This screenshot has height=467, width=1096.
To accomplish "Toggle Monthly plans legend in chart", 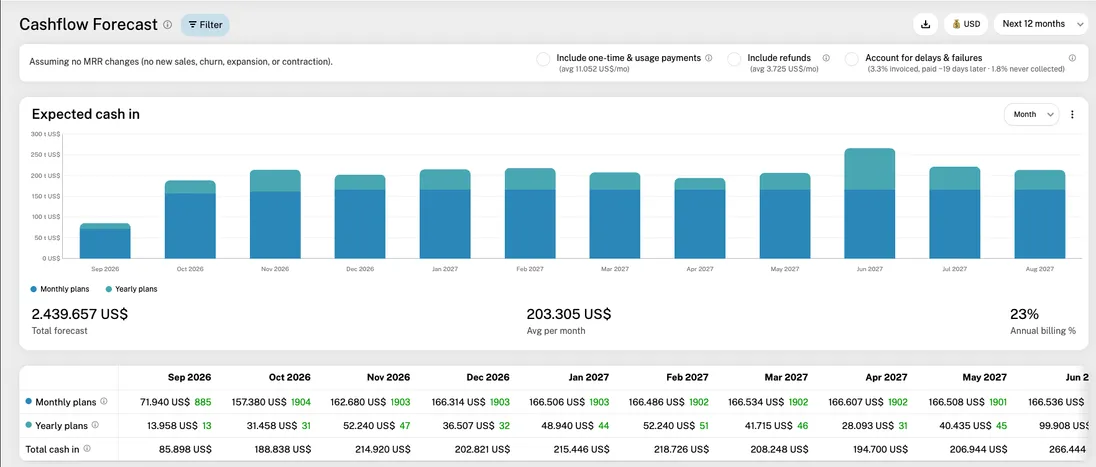I will [60, 289].
